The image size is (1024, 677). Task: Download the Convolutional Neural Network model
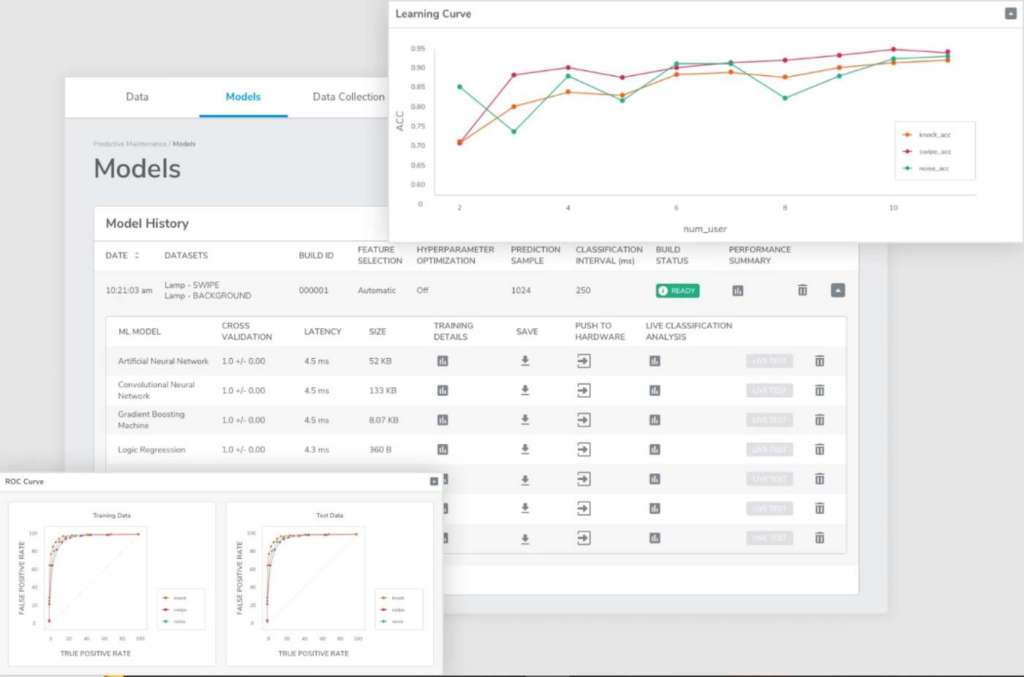[x=525, y=390]
